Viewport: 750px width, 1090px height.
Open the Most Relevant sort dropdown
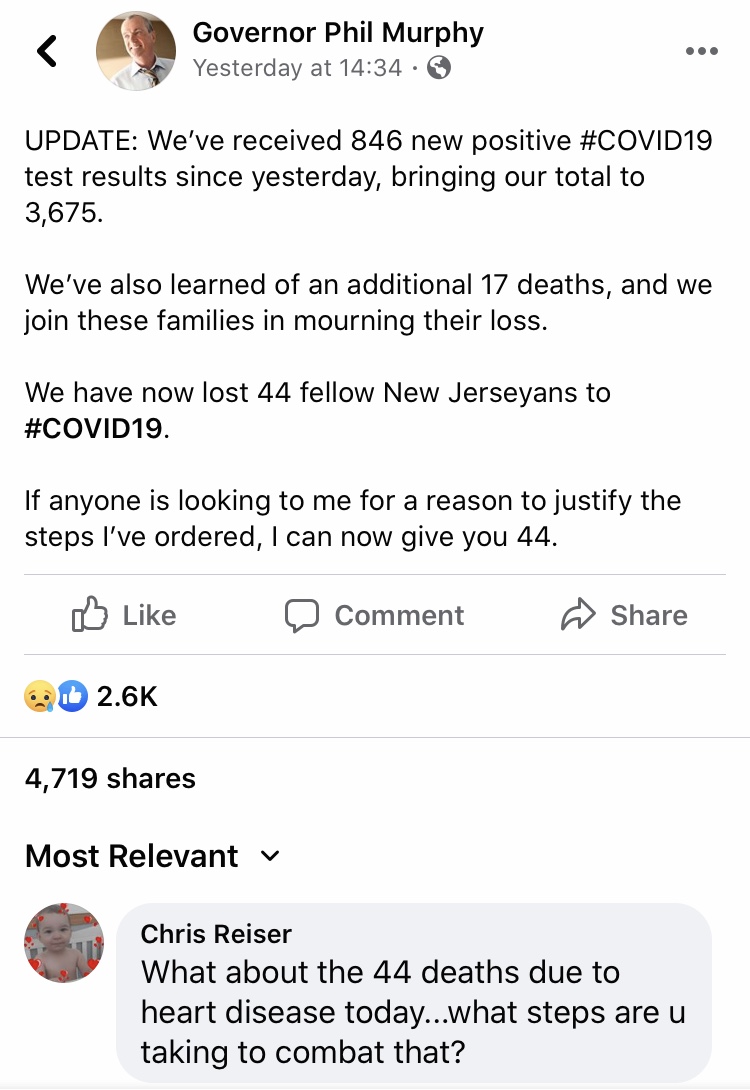pos(153,856)
